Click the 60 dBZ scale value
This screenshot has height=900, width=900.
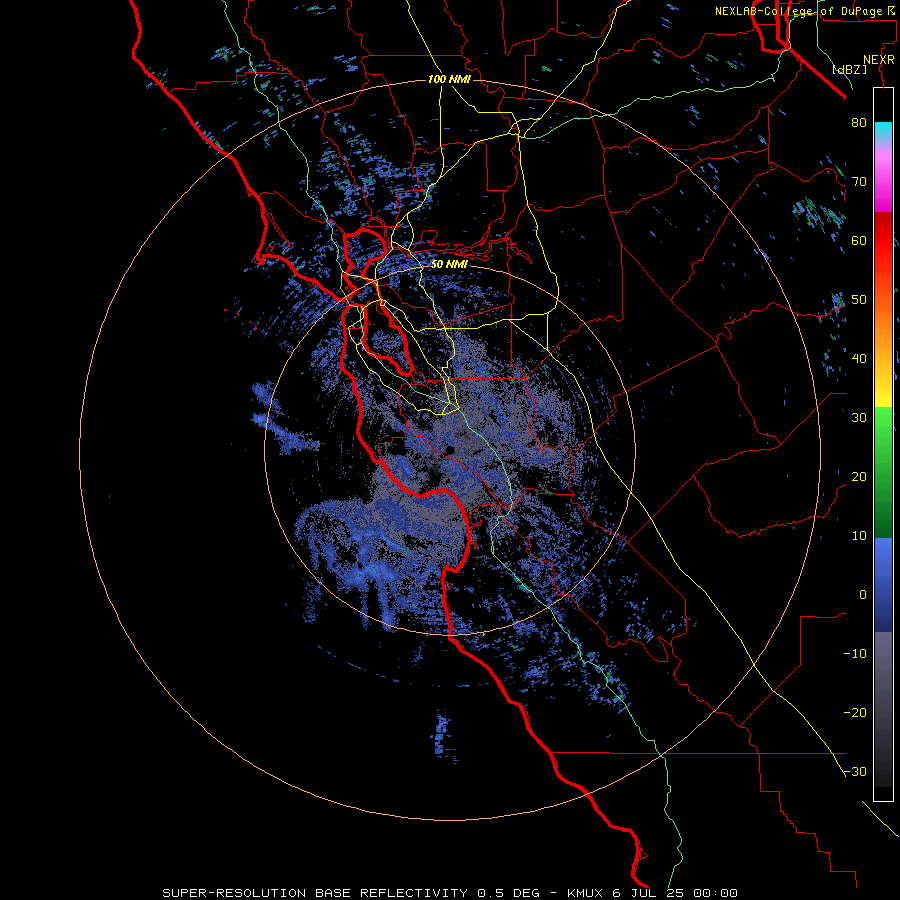[859, 240]
